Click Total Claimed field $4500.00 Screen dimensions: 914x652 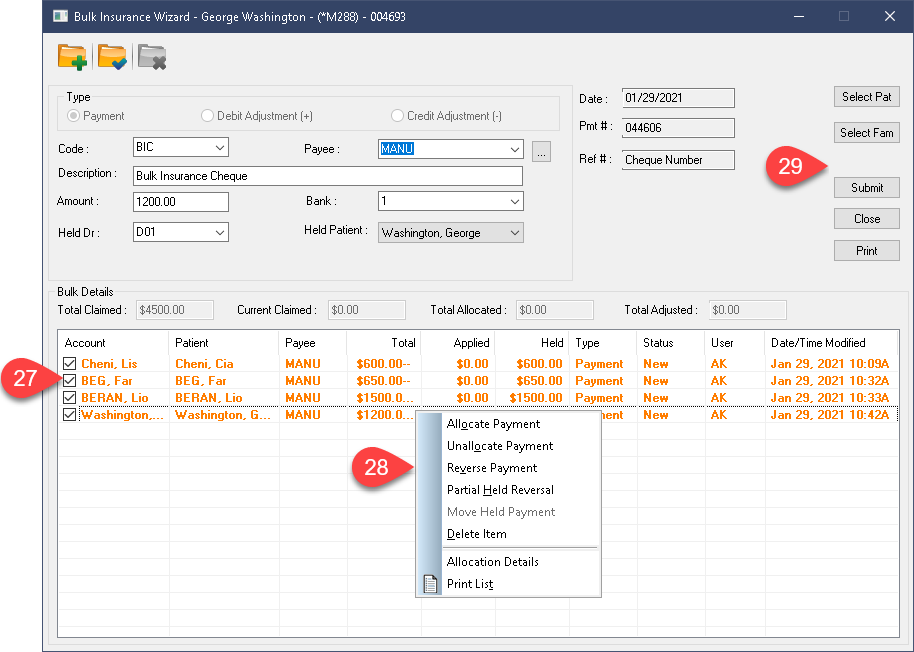[x=175, y=310]
